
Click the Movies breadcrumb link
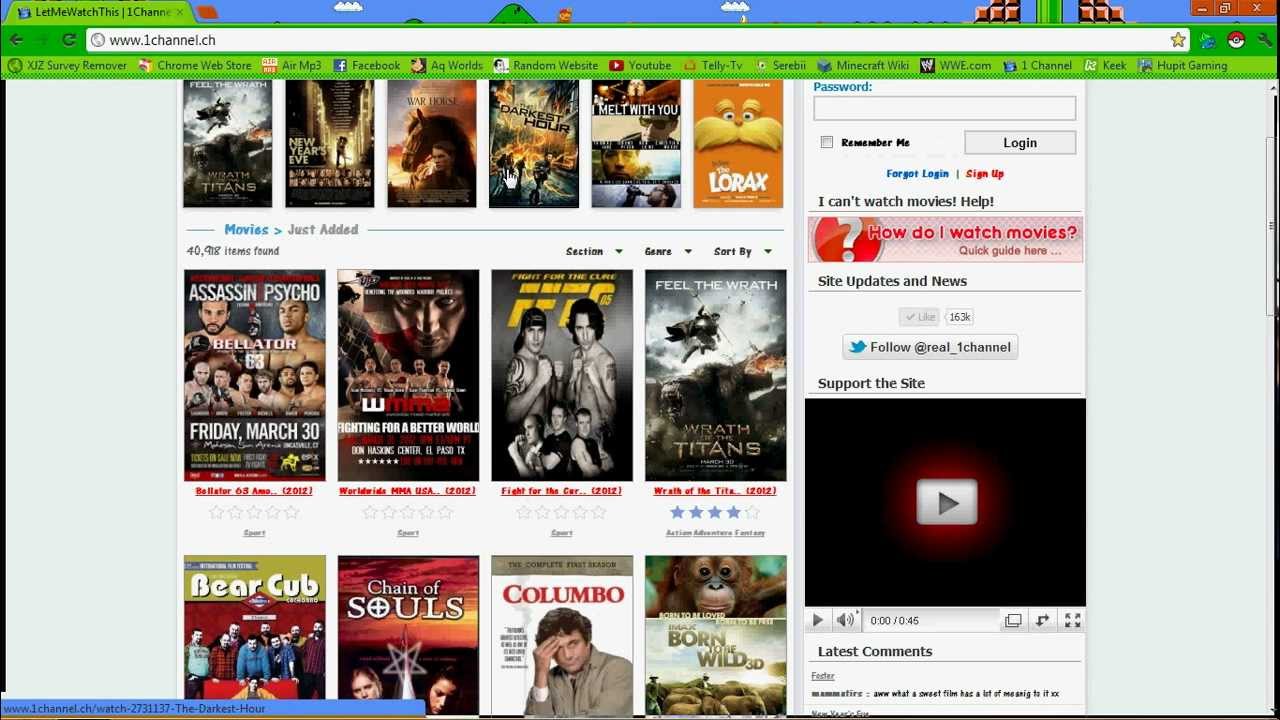246,229
